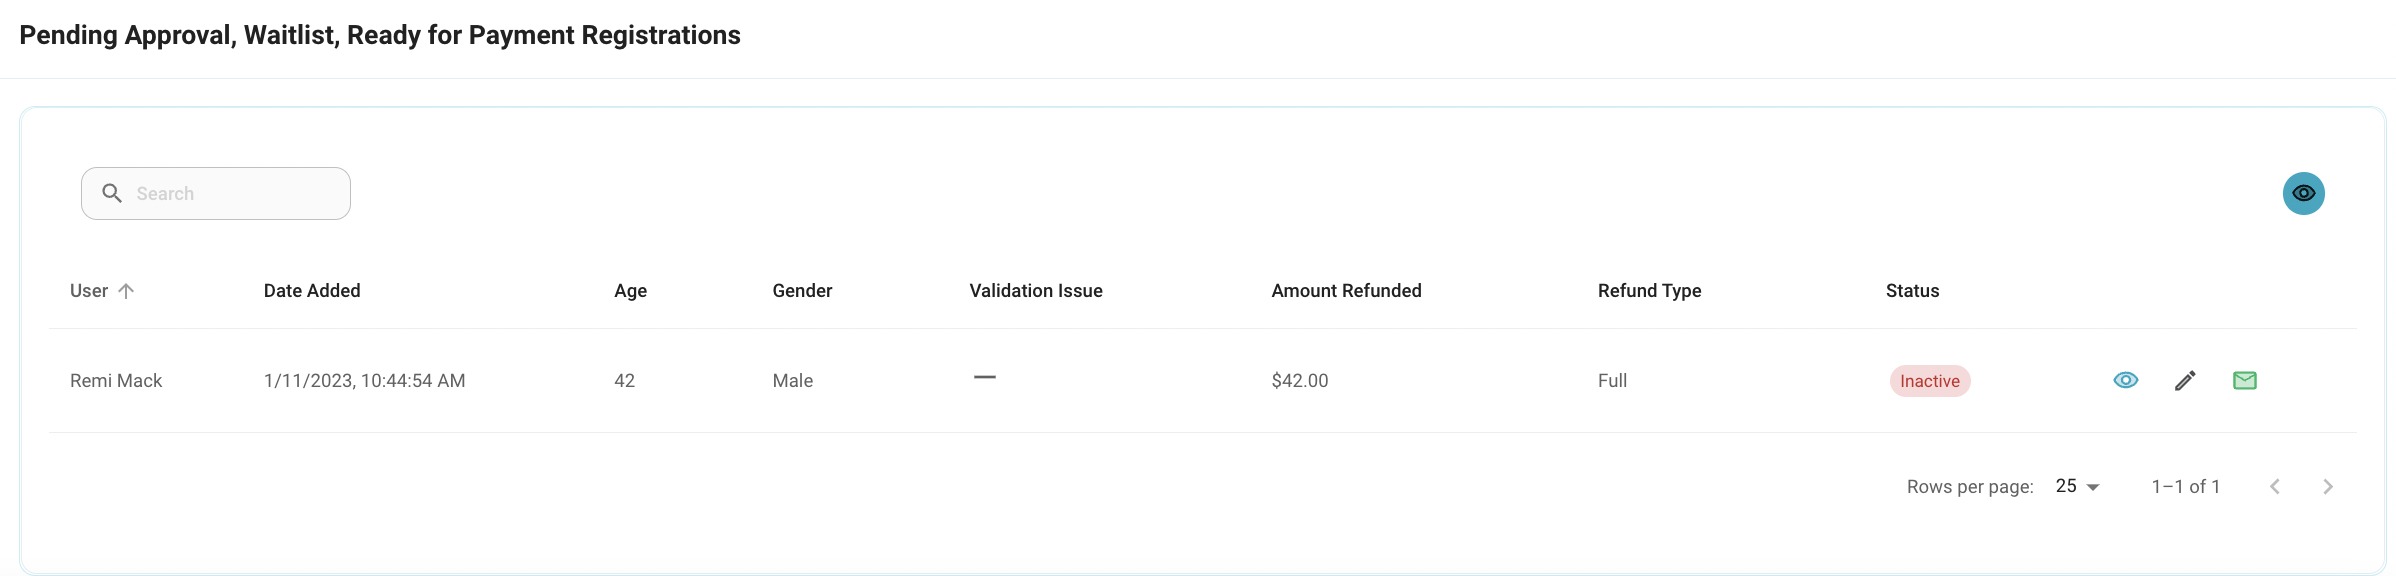
Task: Click the Inactive status badge
Action: pos(1930,381)
